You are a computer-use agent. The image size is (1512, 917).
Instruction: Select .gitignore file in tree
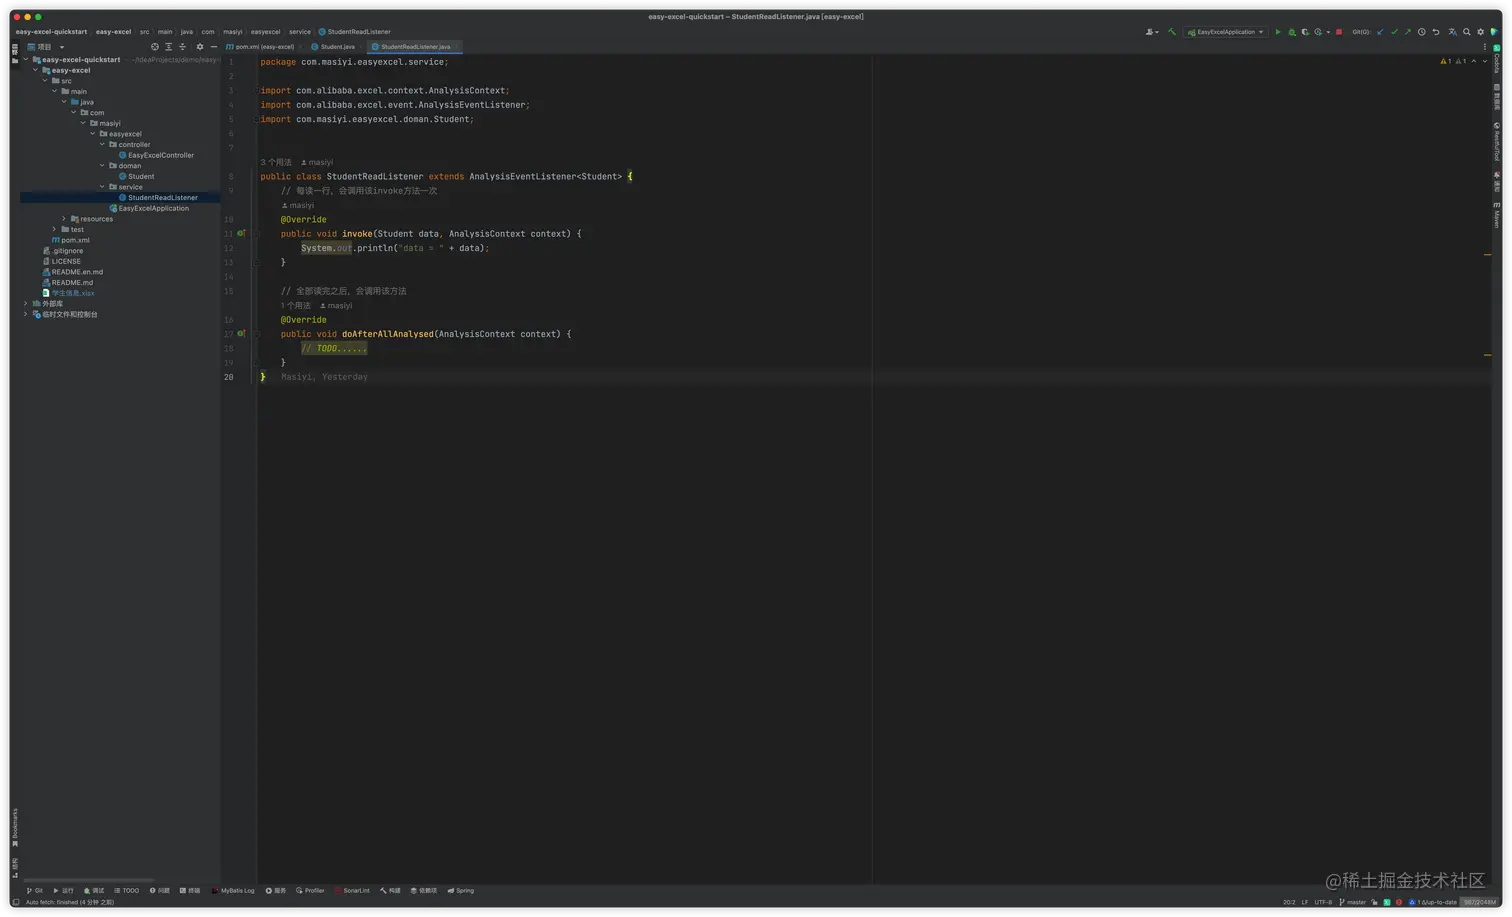click(63, 250)
